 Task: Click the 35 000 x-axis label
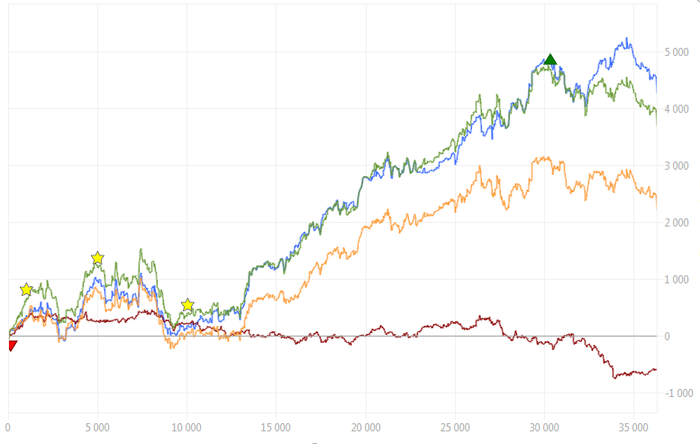click(634, 424)
